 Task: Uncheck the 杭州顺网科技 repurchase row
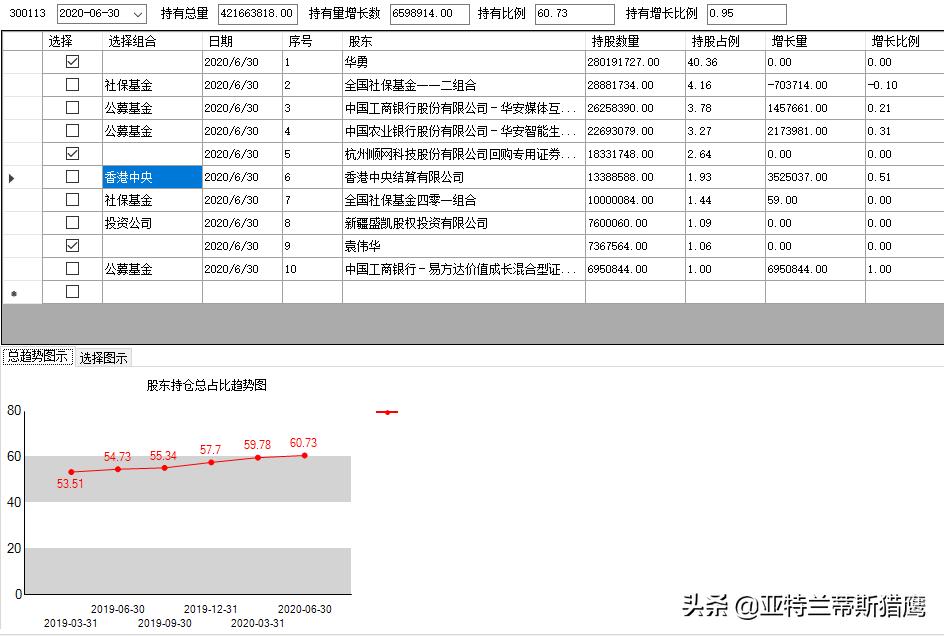[x=70, y=153]
